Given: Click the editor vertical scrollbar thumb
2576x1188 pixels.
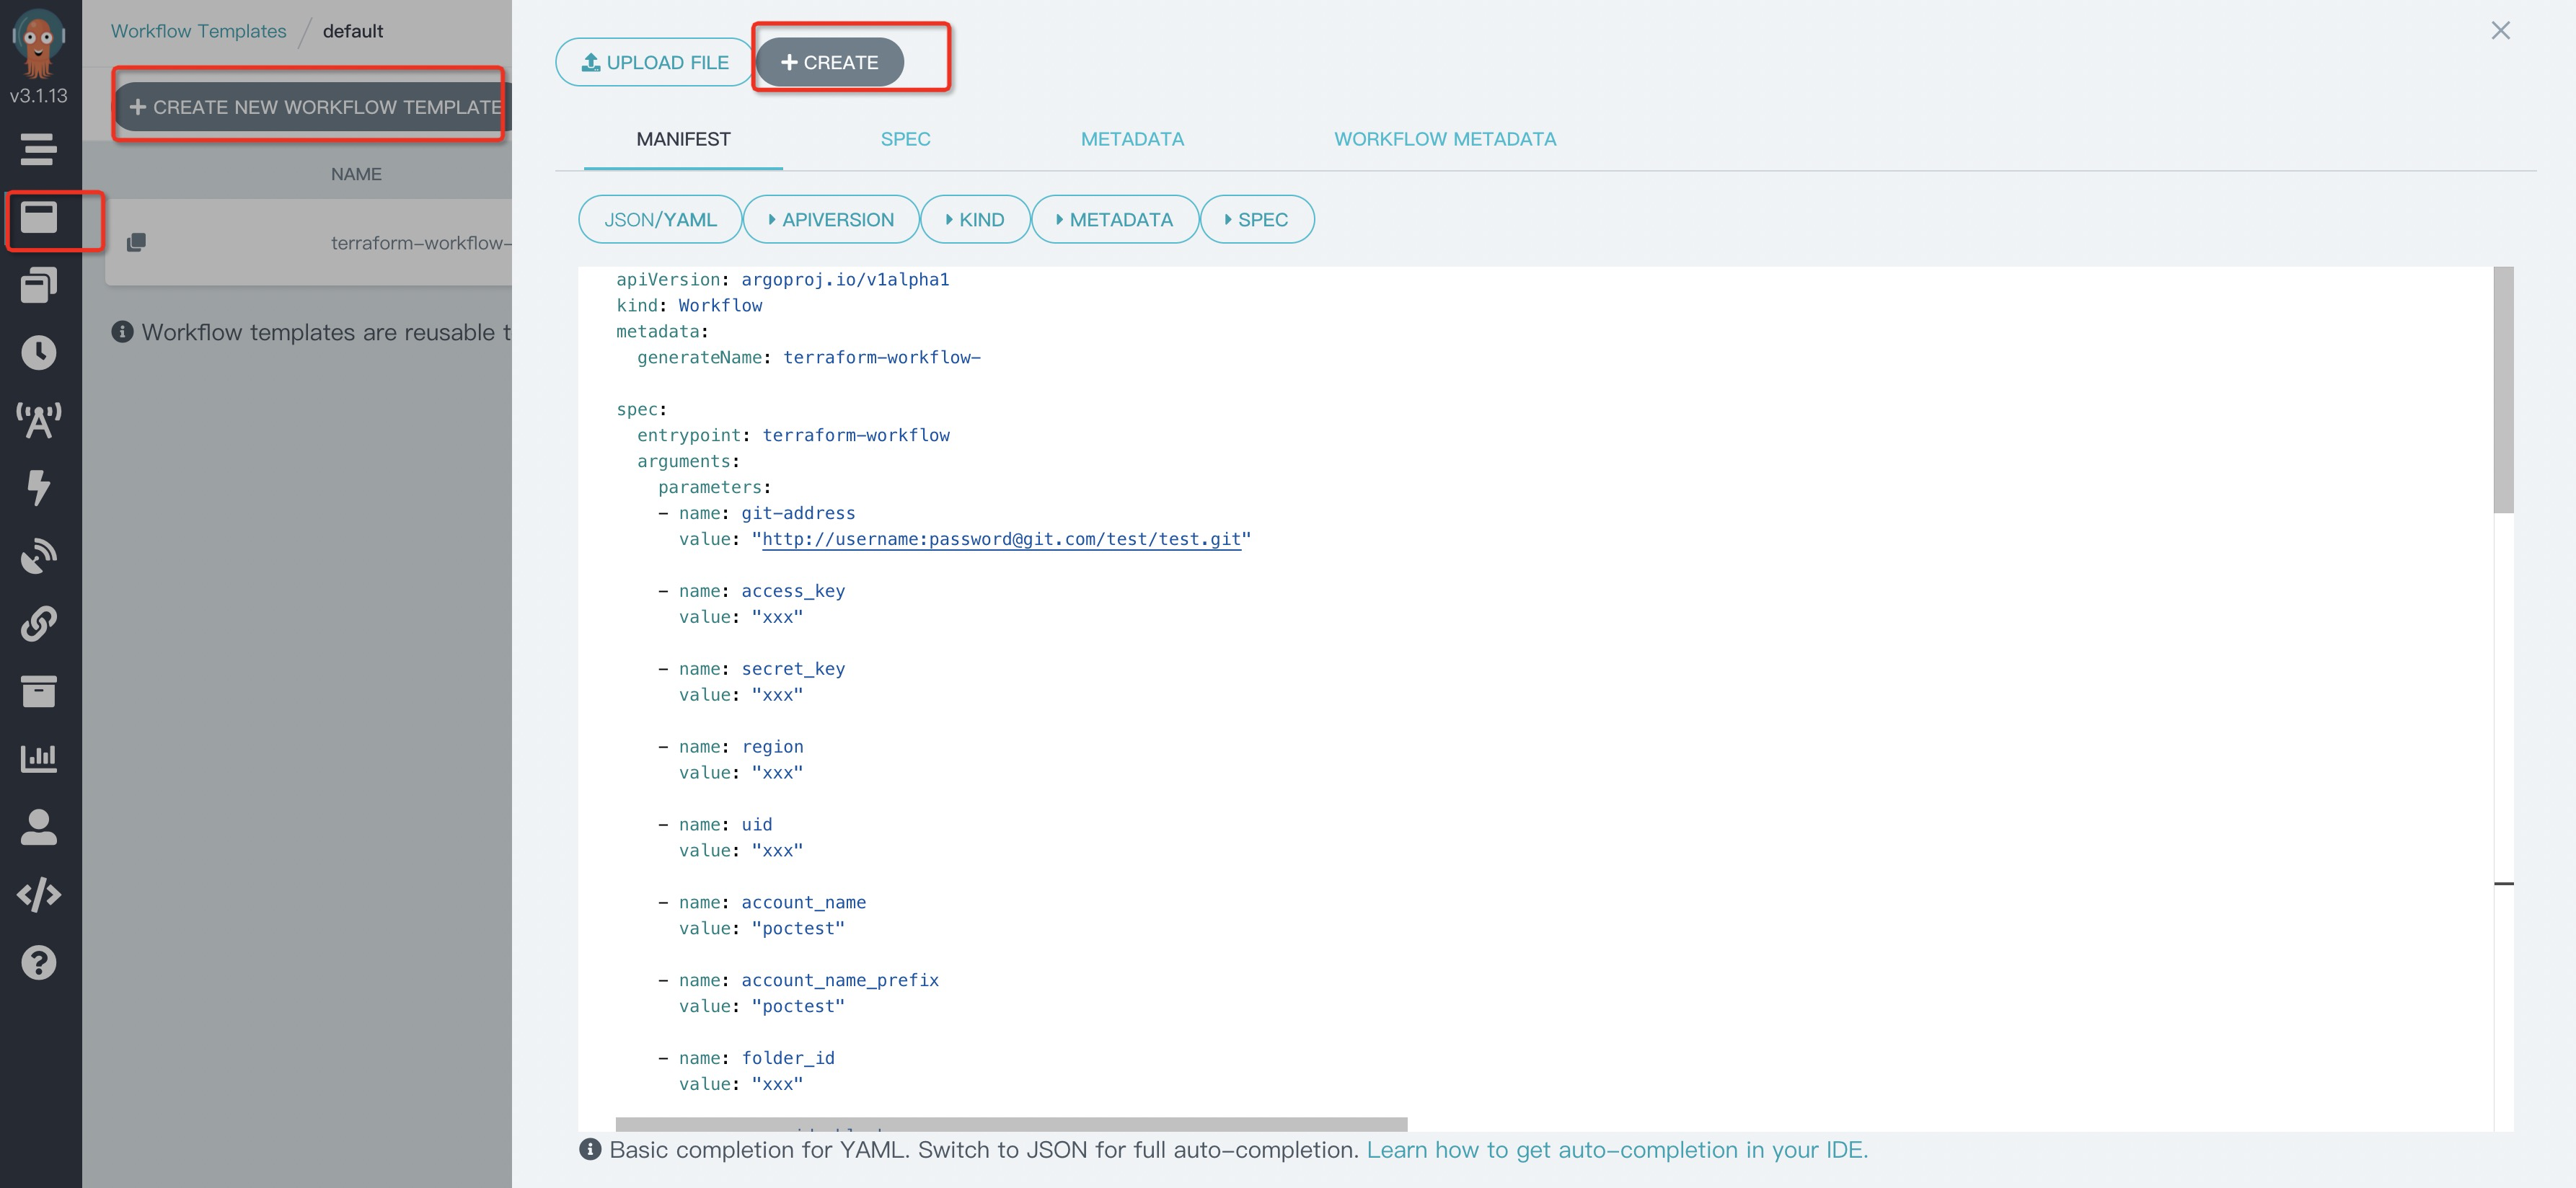Looking at the screenshot, I should pos(2503,390).
